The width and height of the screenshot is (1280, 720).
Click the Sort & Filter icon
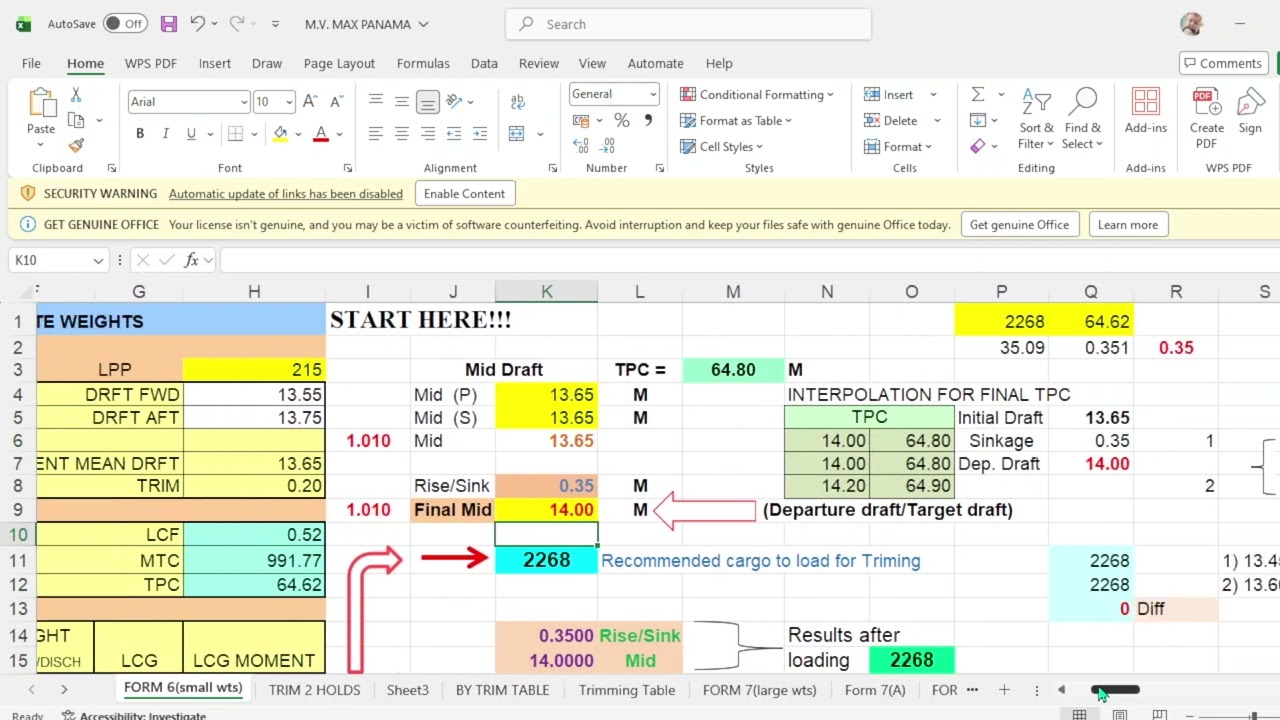1035,102
